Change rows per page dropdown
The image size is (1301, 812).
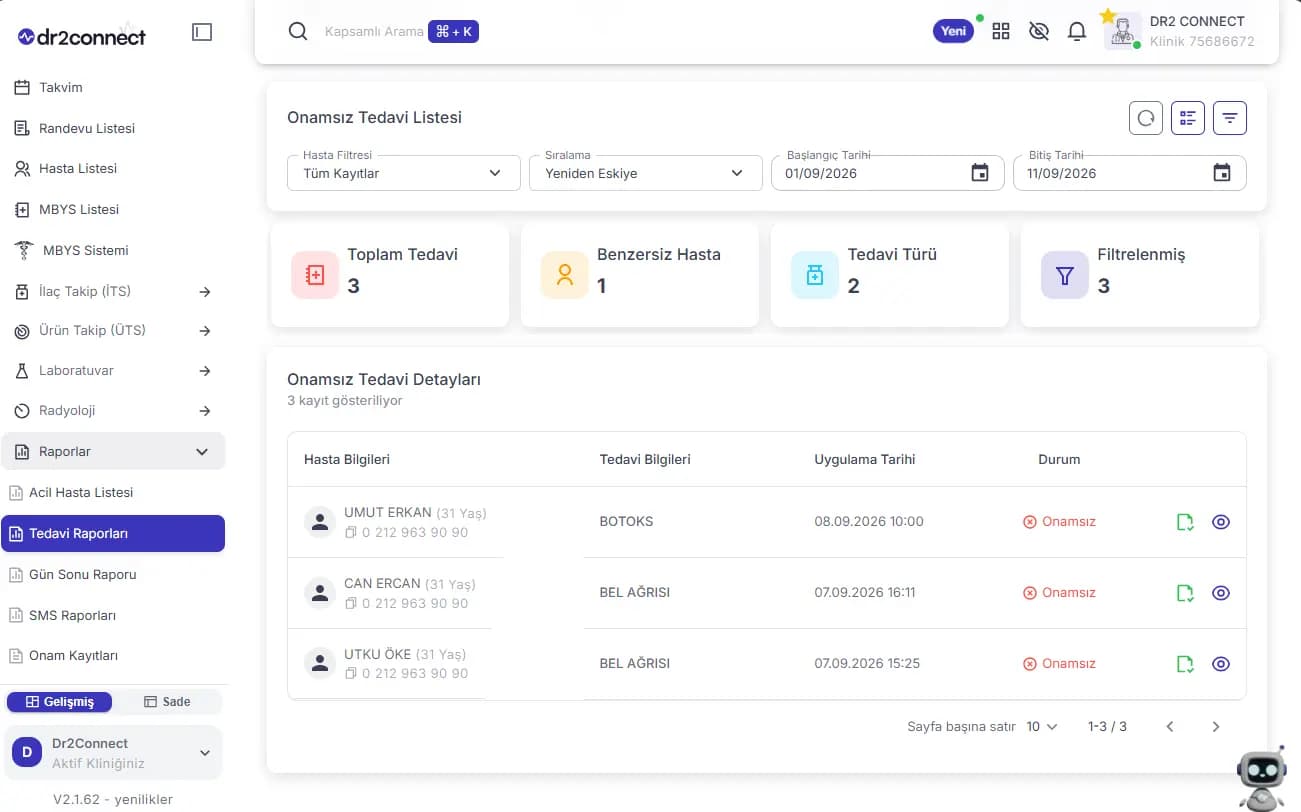(1041, 727)
